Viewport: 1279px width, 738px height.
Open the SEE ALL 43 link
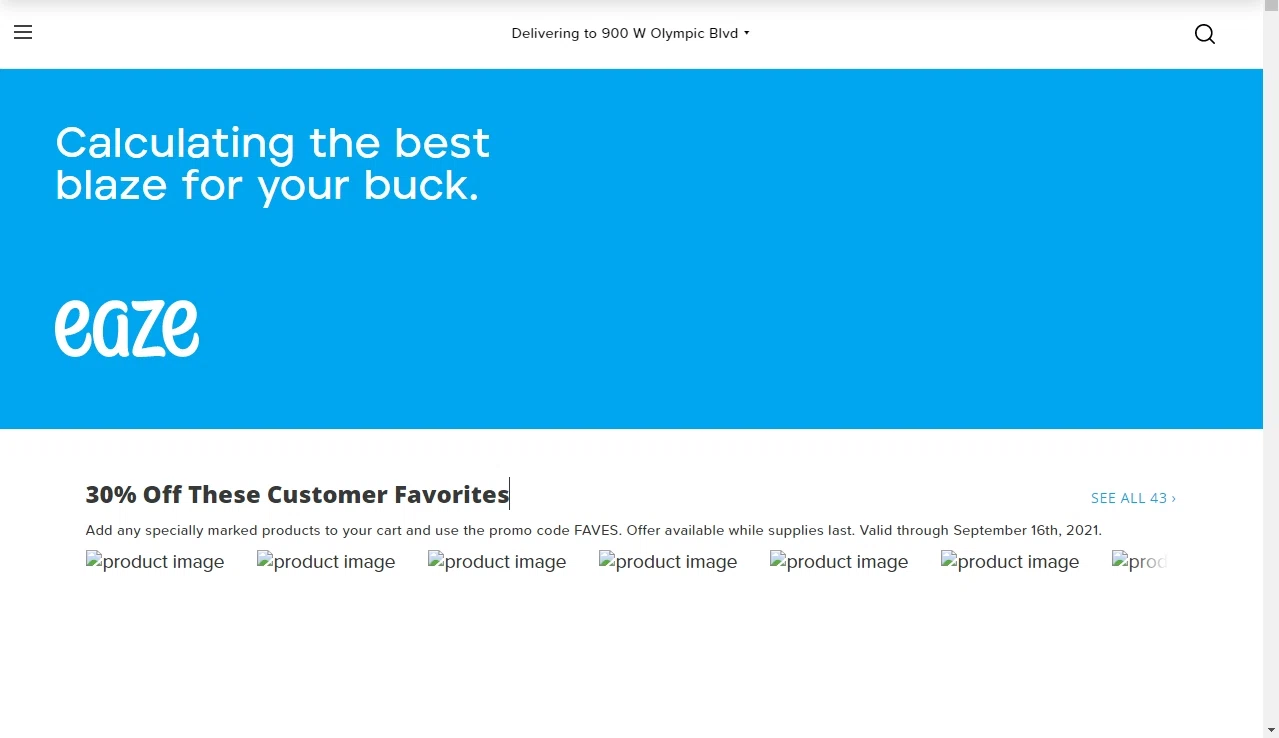coord(1133,498)
